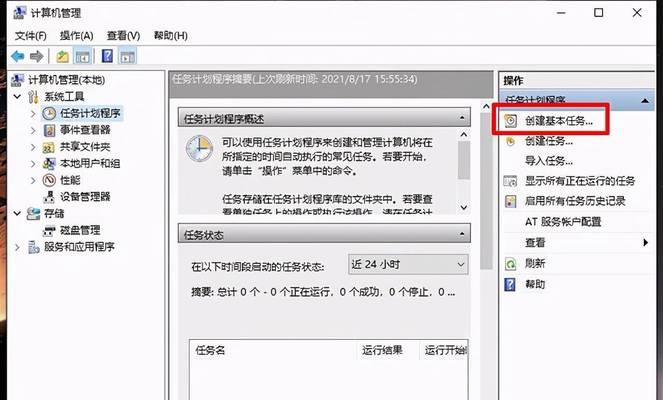
Task: Toggle the show/hide console tree icon
Action: click(x=82, y=56)
